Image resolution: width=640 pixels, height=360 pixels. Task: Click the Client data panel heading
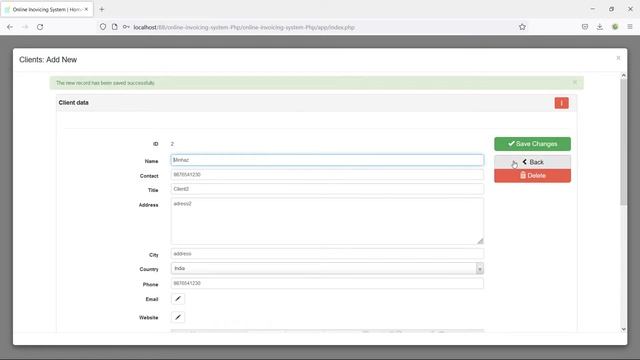[x=73, y=102]
